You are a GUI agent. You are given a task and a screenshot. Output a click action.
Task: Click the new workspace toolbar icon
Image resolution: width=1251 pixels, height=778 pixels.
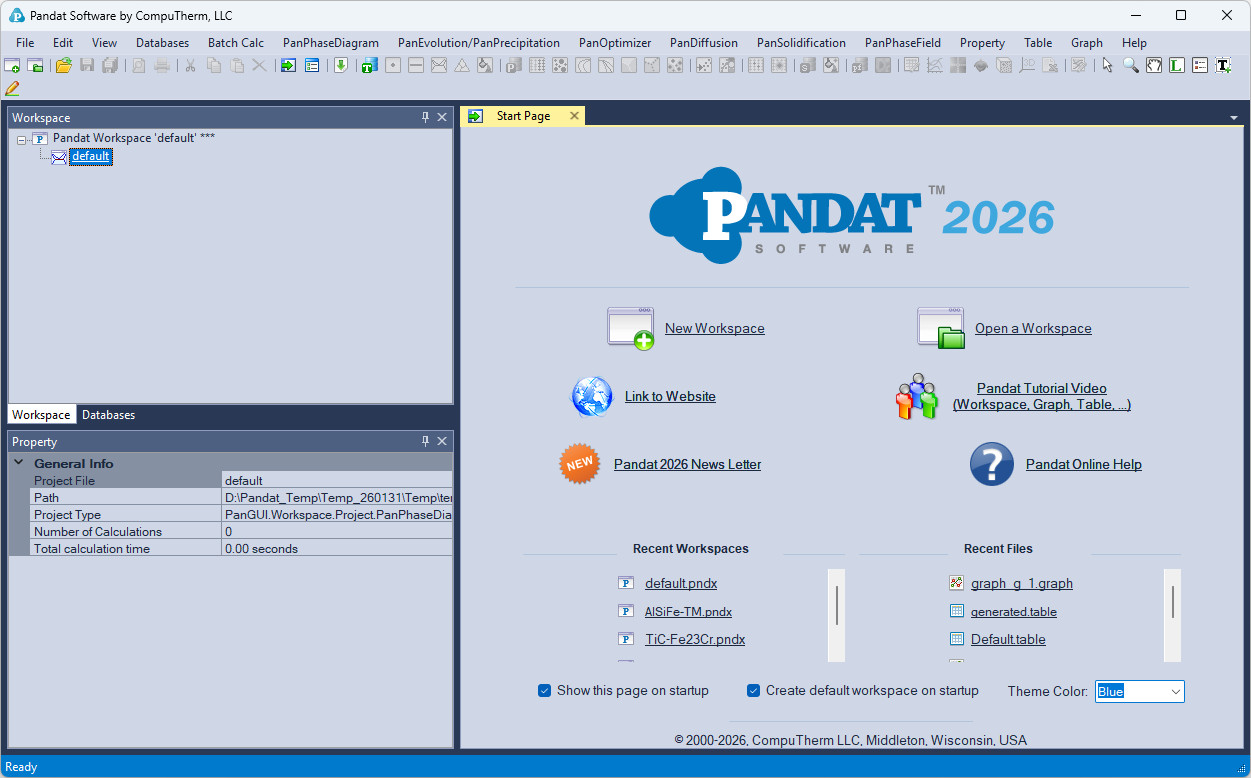(12, 66)
